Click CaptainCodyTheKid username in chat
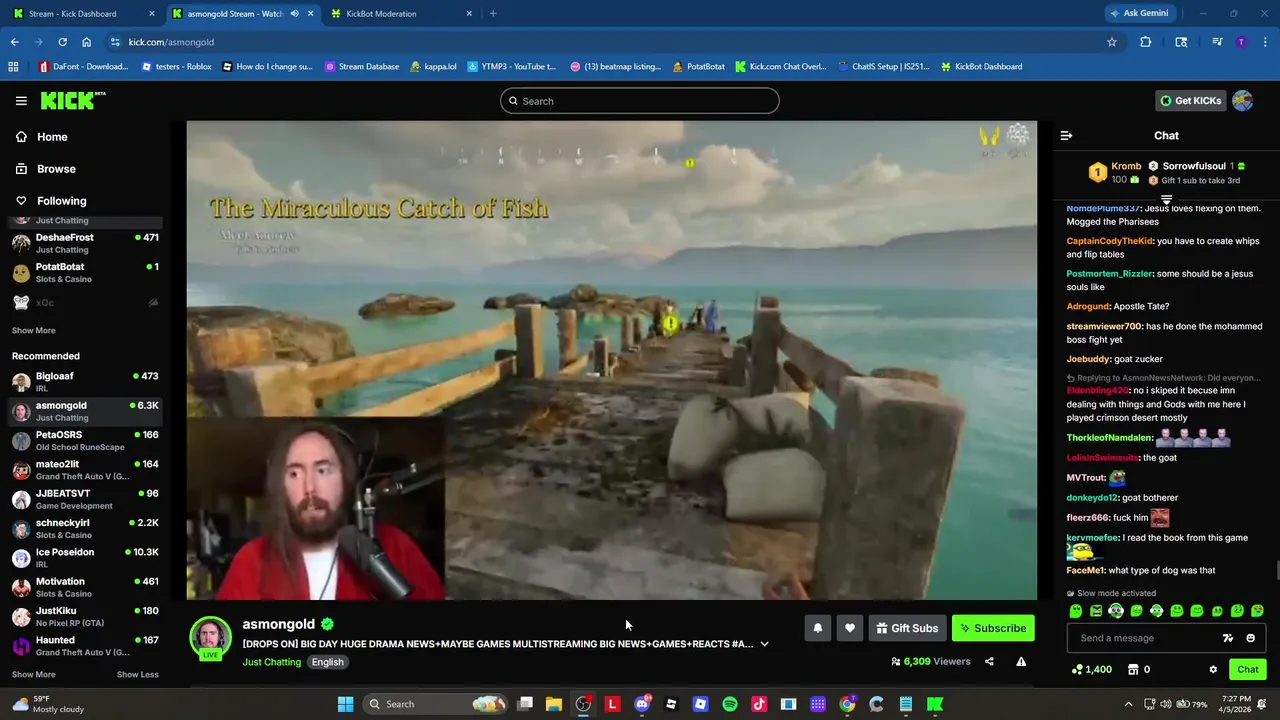The image size is (1280, 720). click(1109, 241)
